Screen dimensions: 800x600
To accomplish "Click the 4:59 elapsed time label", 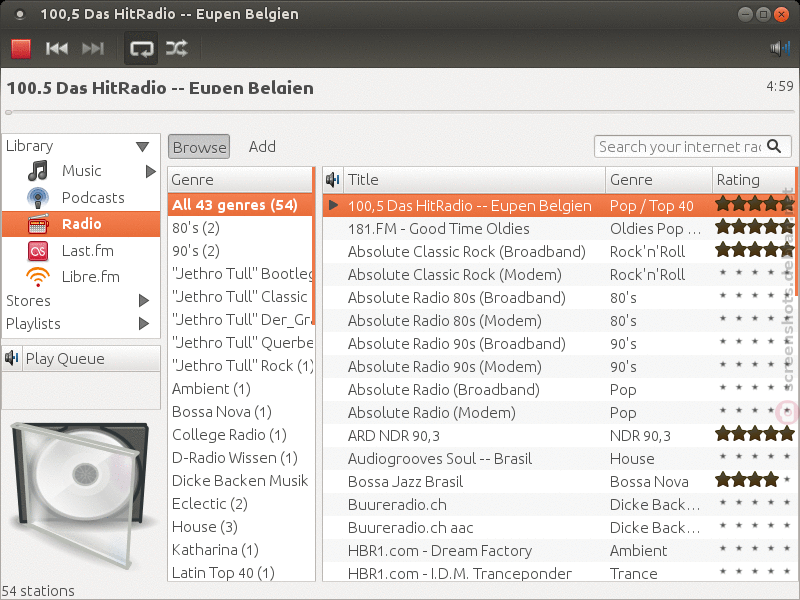I will (x=780, y=86).
